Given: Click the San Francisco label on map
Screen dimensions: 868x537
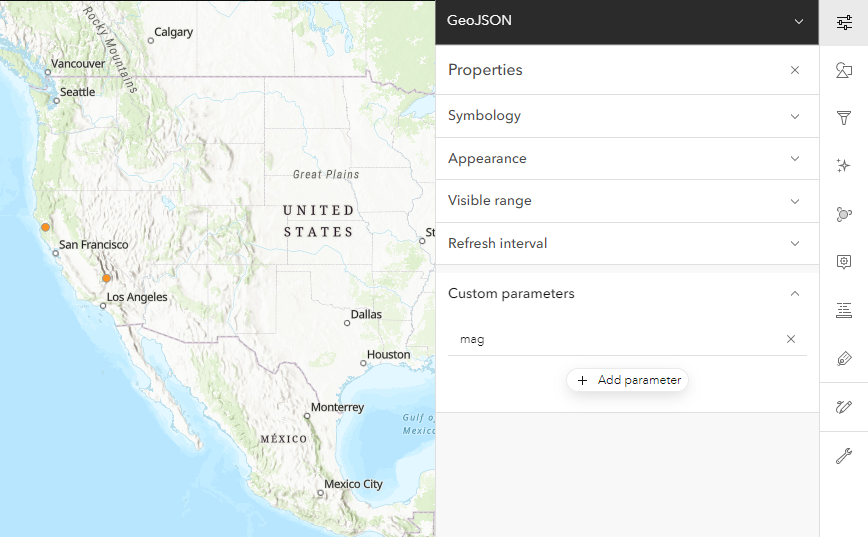Looking at the screenshot, I should (94, 244).
